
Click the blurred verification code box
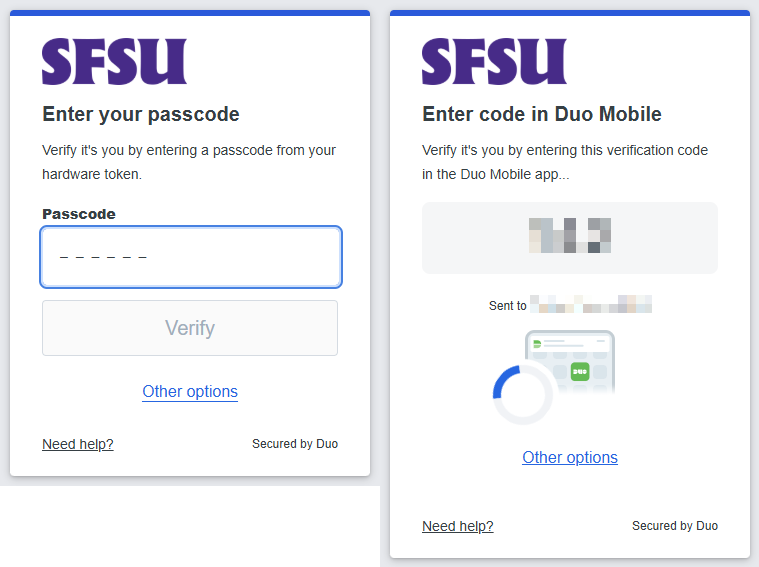(x=570, y=238)
